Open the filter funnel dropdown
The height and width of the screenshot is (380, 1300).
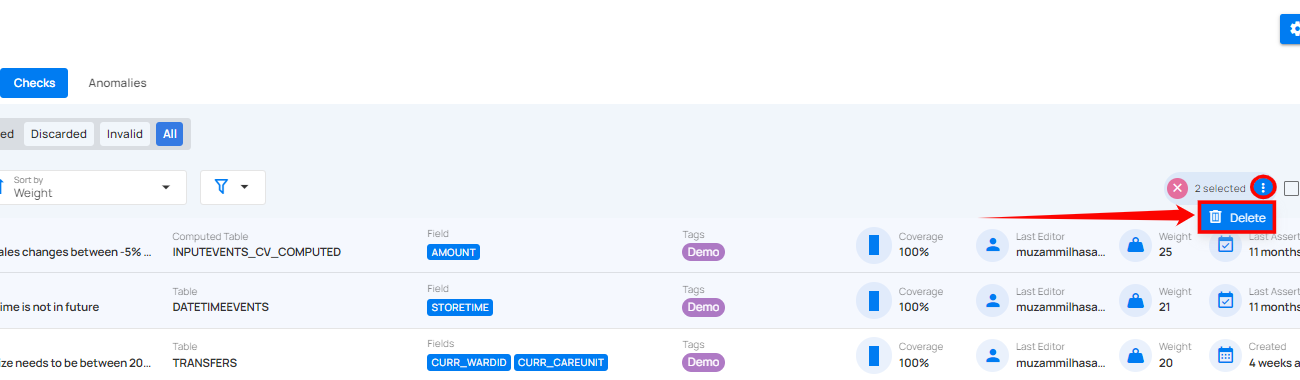tap(233, 187)
